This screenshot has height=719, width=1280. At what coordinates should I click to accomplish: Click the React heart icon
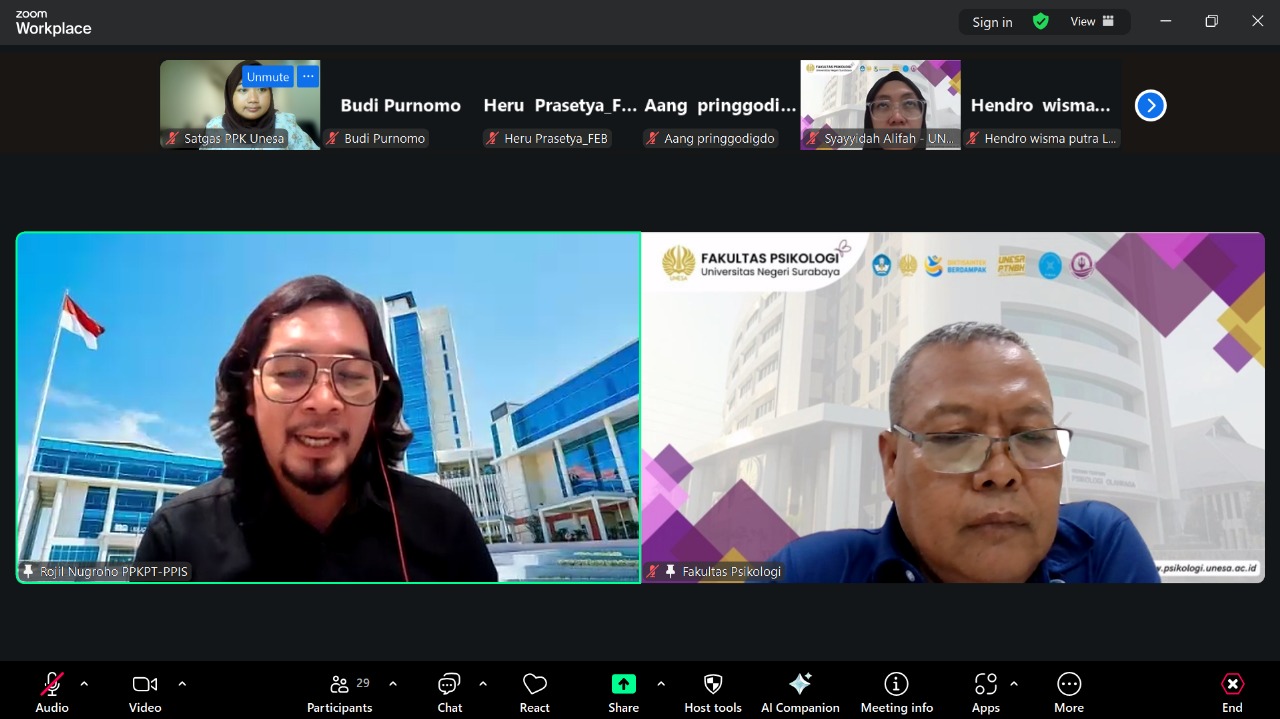534,692
